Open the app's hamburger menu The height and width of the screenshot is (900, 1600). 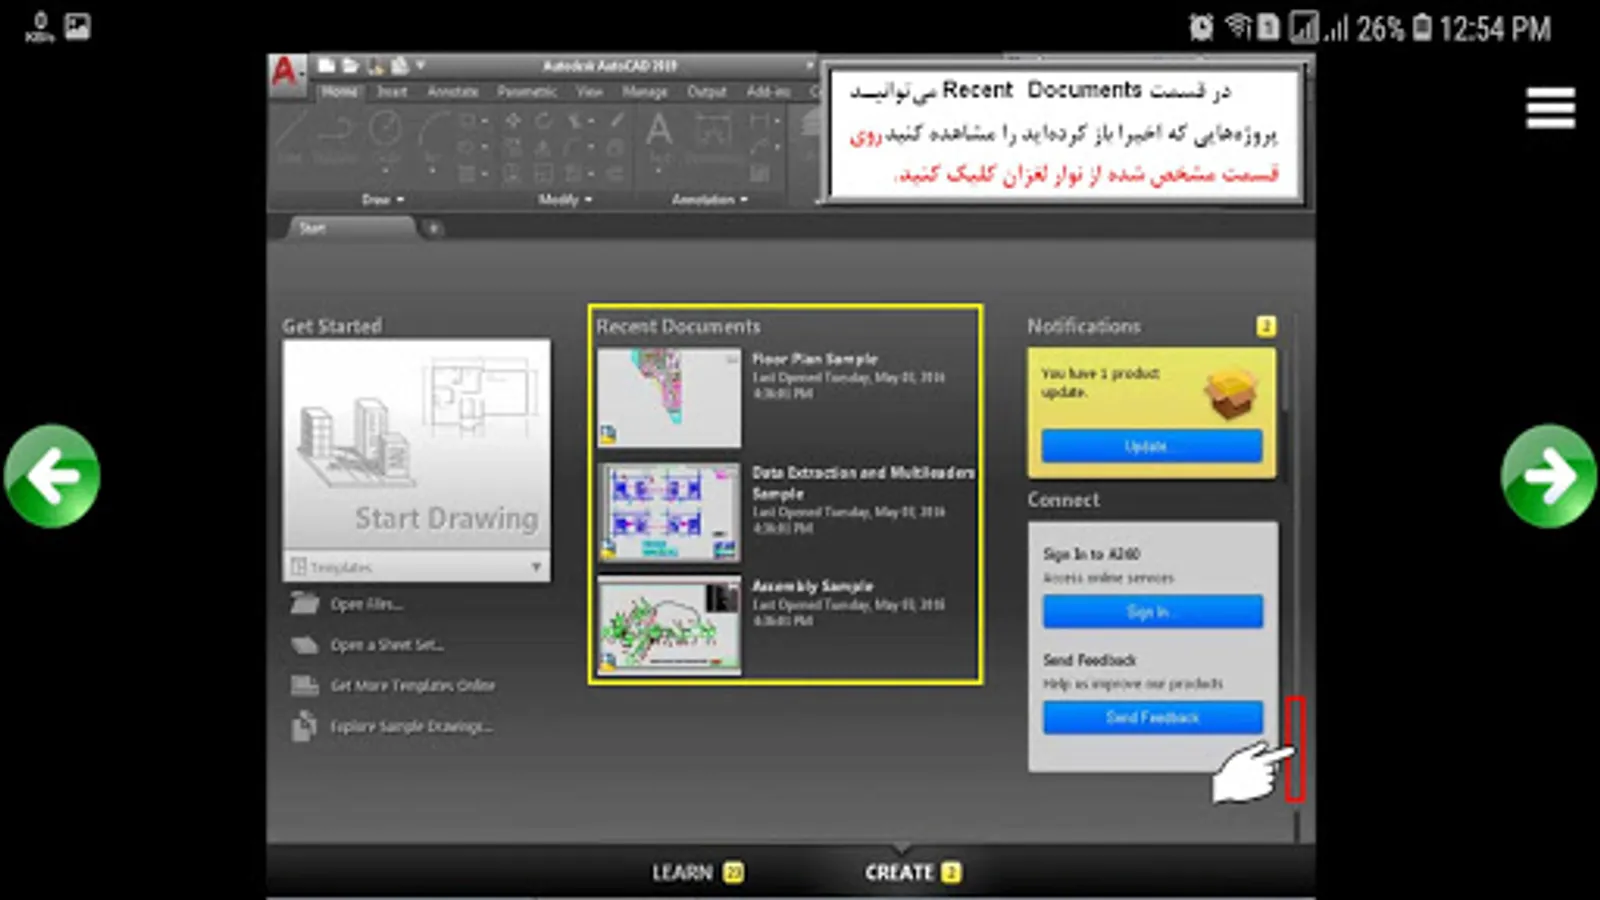[x=1550, y=108]
